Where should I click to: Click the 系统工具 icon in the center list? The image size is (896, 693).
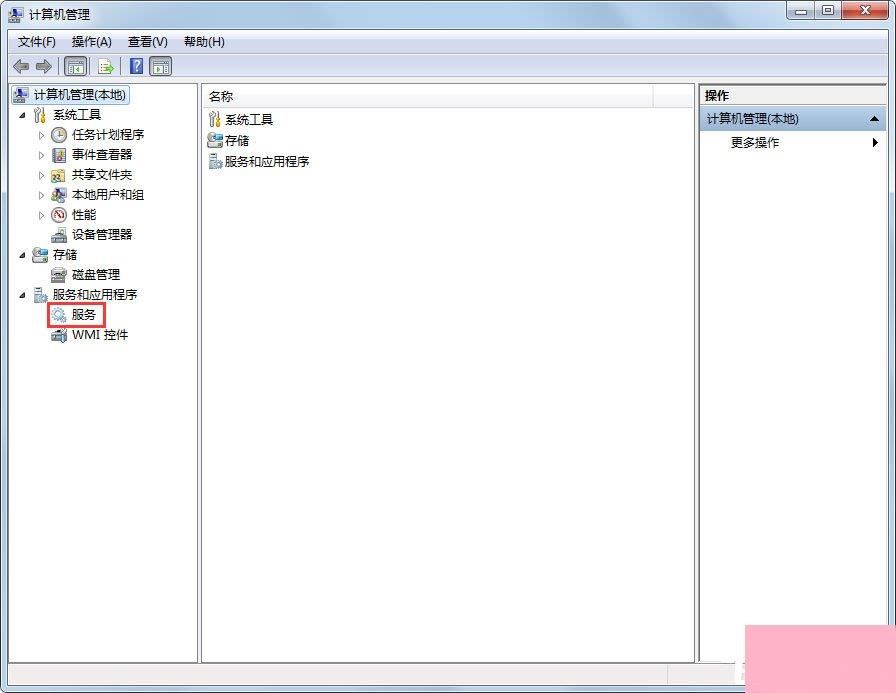coord(214,119)
